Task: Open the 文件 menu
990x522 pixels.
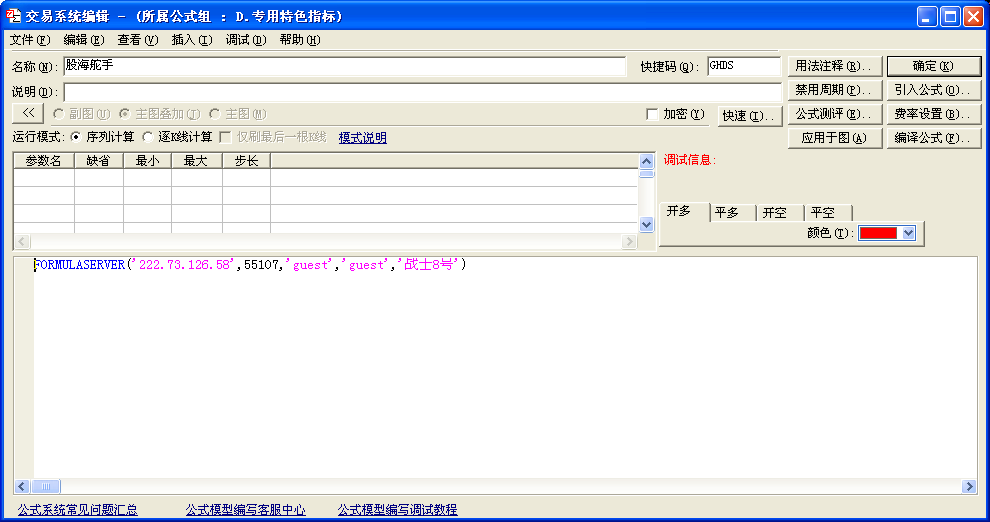Action: tap(29, 40)
